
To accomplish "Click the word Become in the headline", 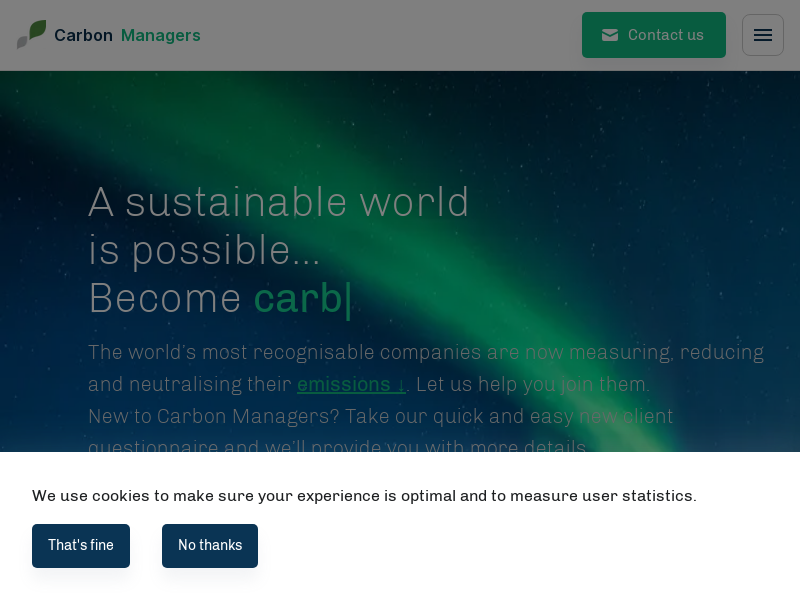I will click(x=165, y=298).
